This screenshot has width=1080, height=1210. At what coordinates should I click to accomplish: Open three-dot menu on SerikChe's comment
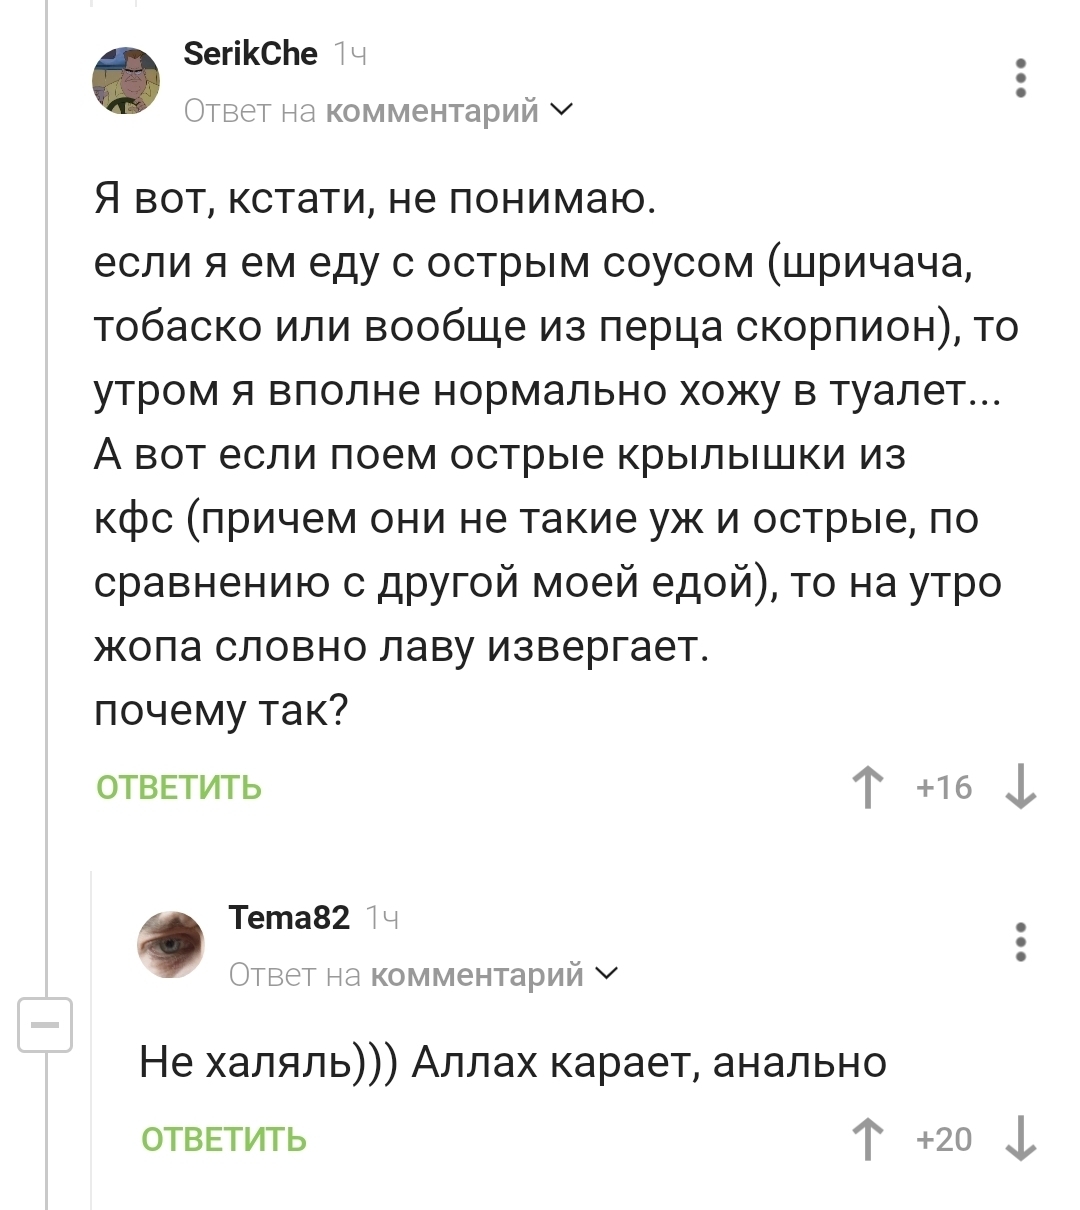point(1021,78)
